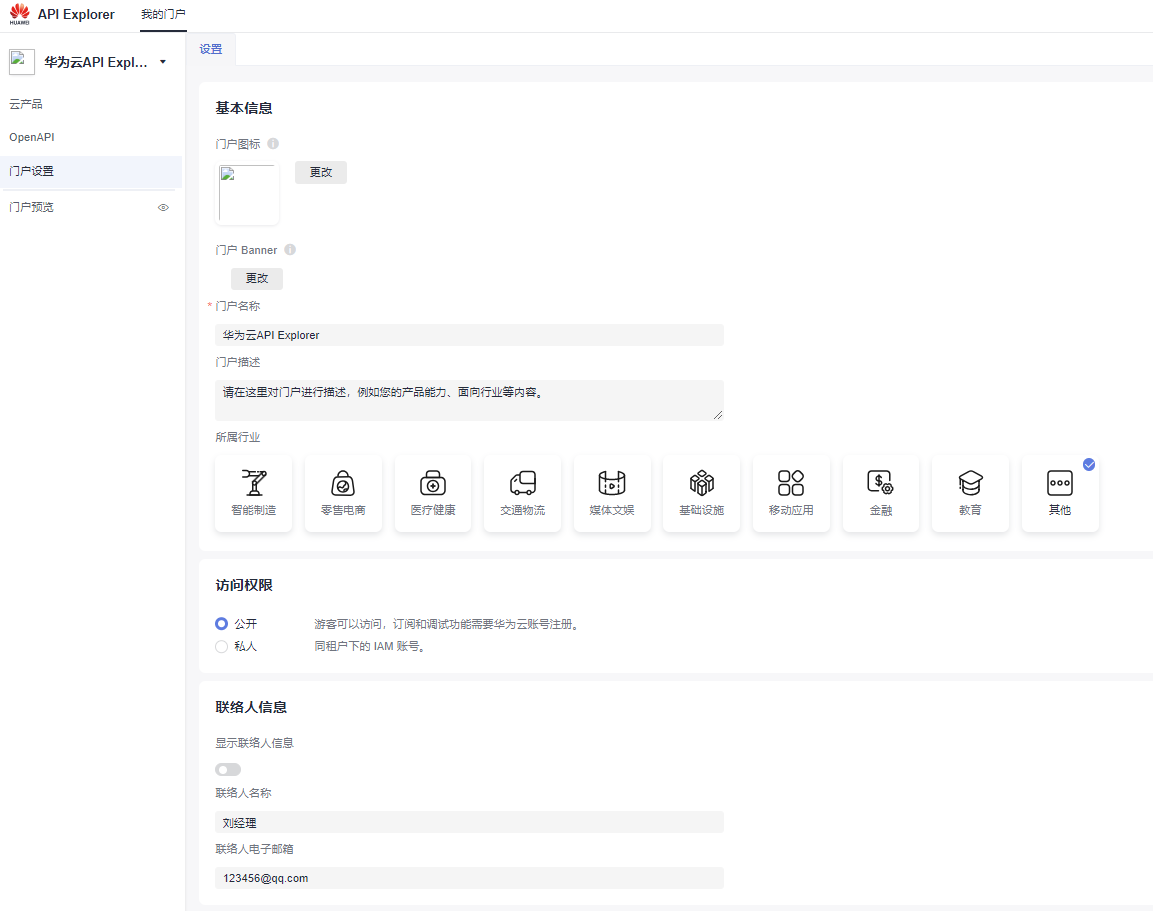Click the description starting 游客可以访问
The image size is (1153, 911).
click(448, 624)
